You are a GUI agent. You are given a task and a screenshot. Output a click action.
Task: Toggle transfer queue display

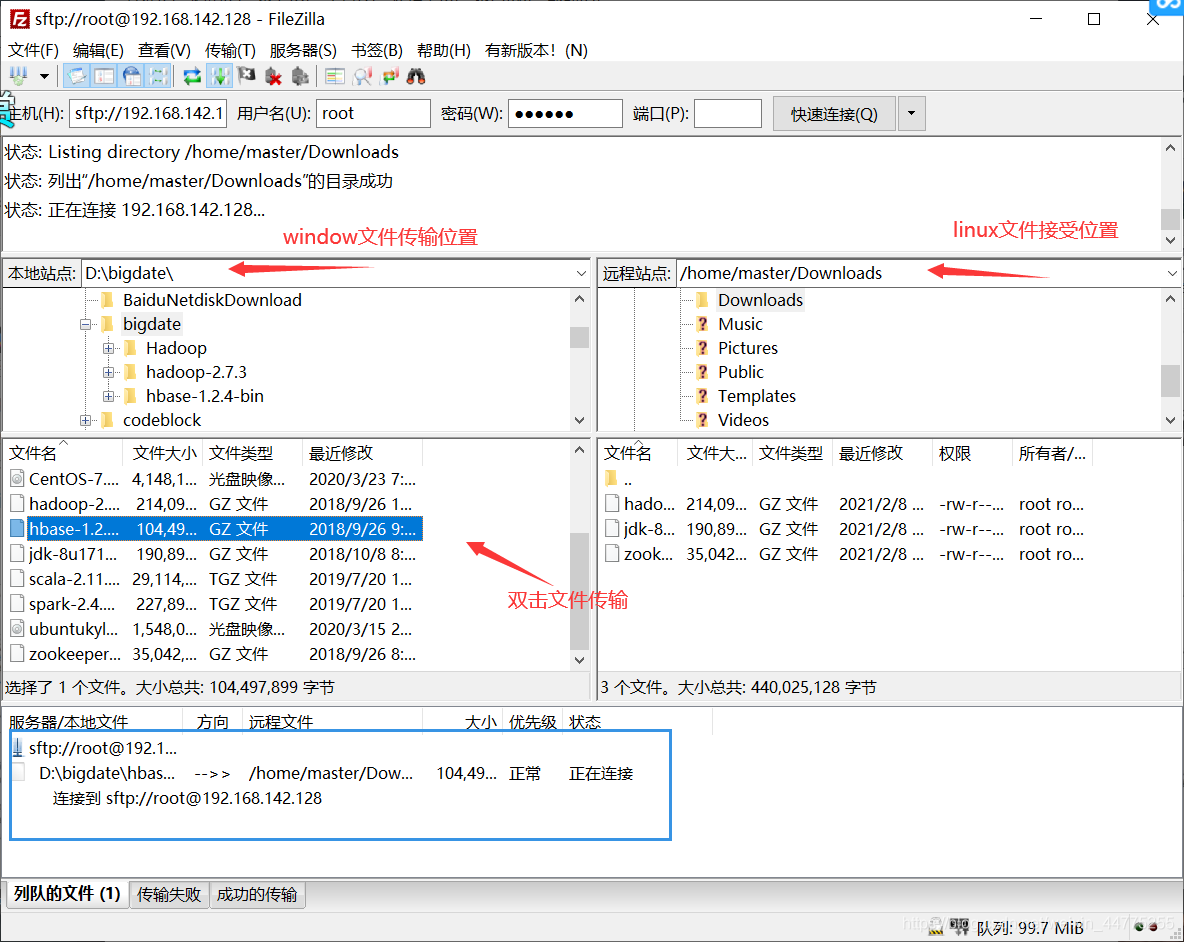click(159, 76)
